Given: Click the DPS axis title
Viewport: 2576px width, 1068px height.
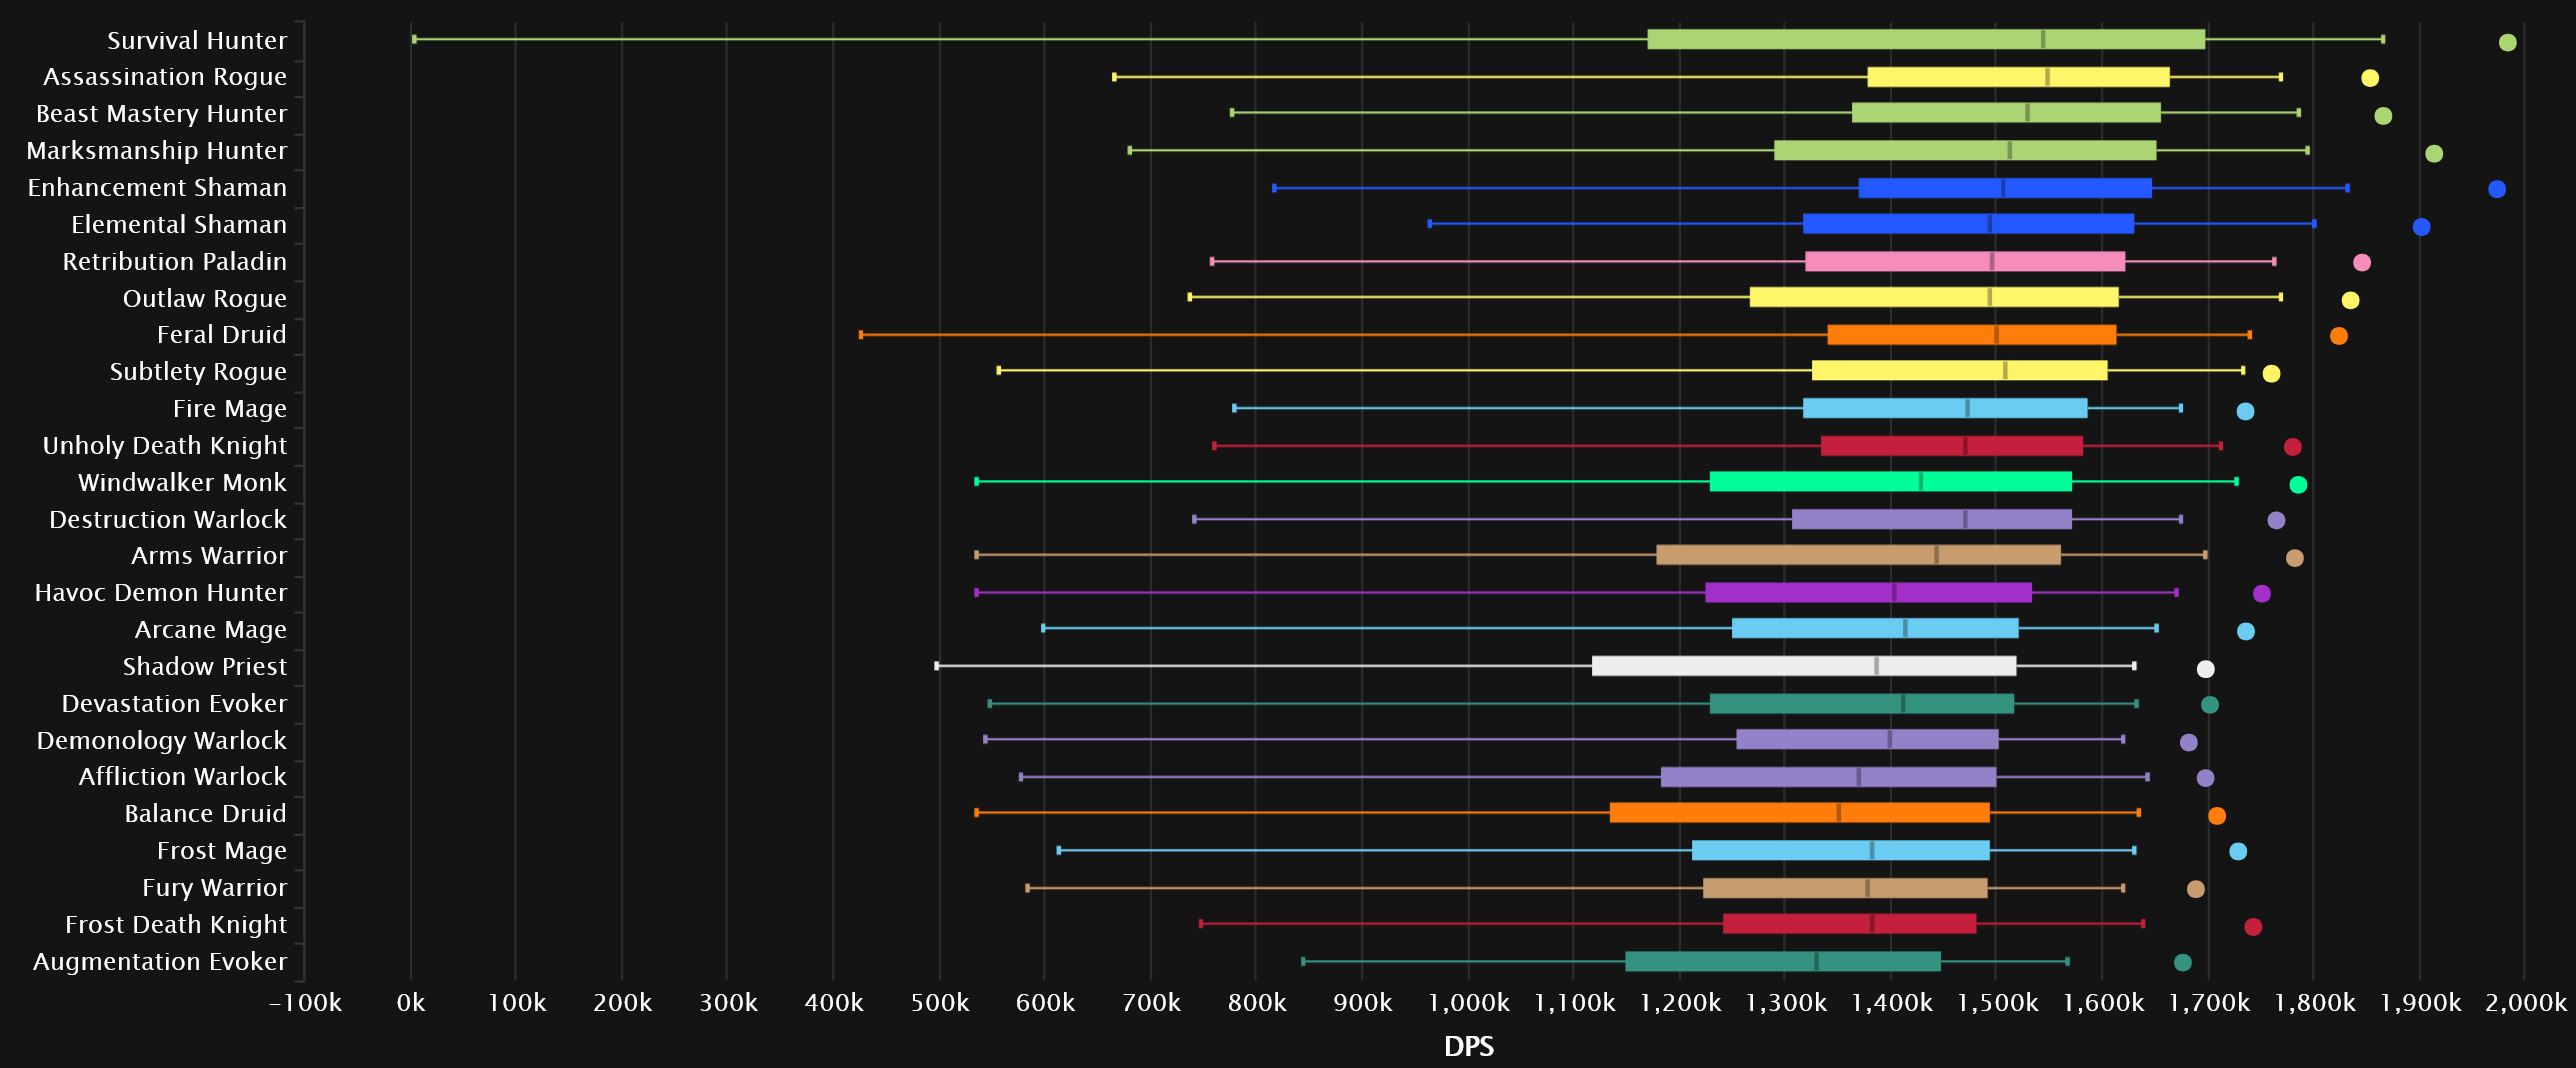Looking at the screenshot, I should coord(1468,1046).
